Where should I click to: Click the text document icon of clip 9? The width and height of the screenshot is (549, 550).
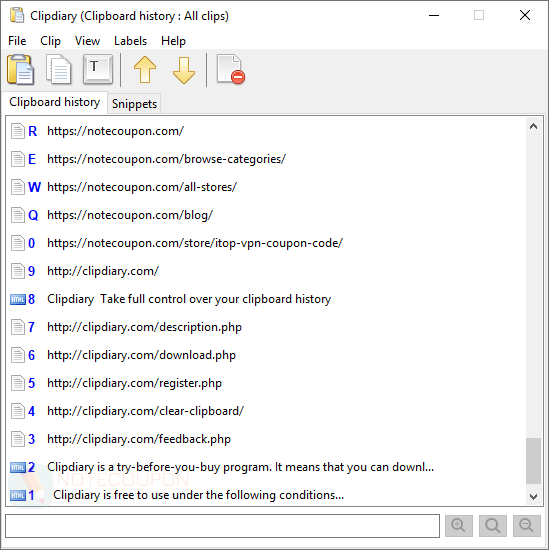click(18, 271)
